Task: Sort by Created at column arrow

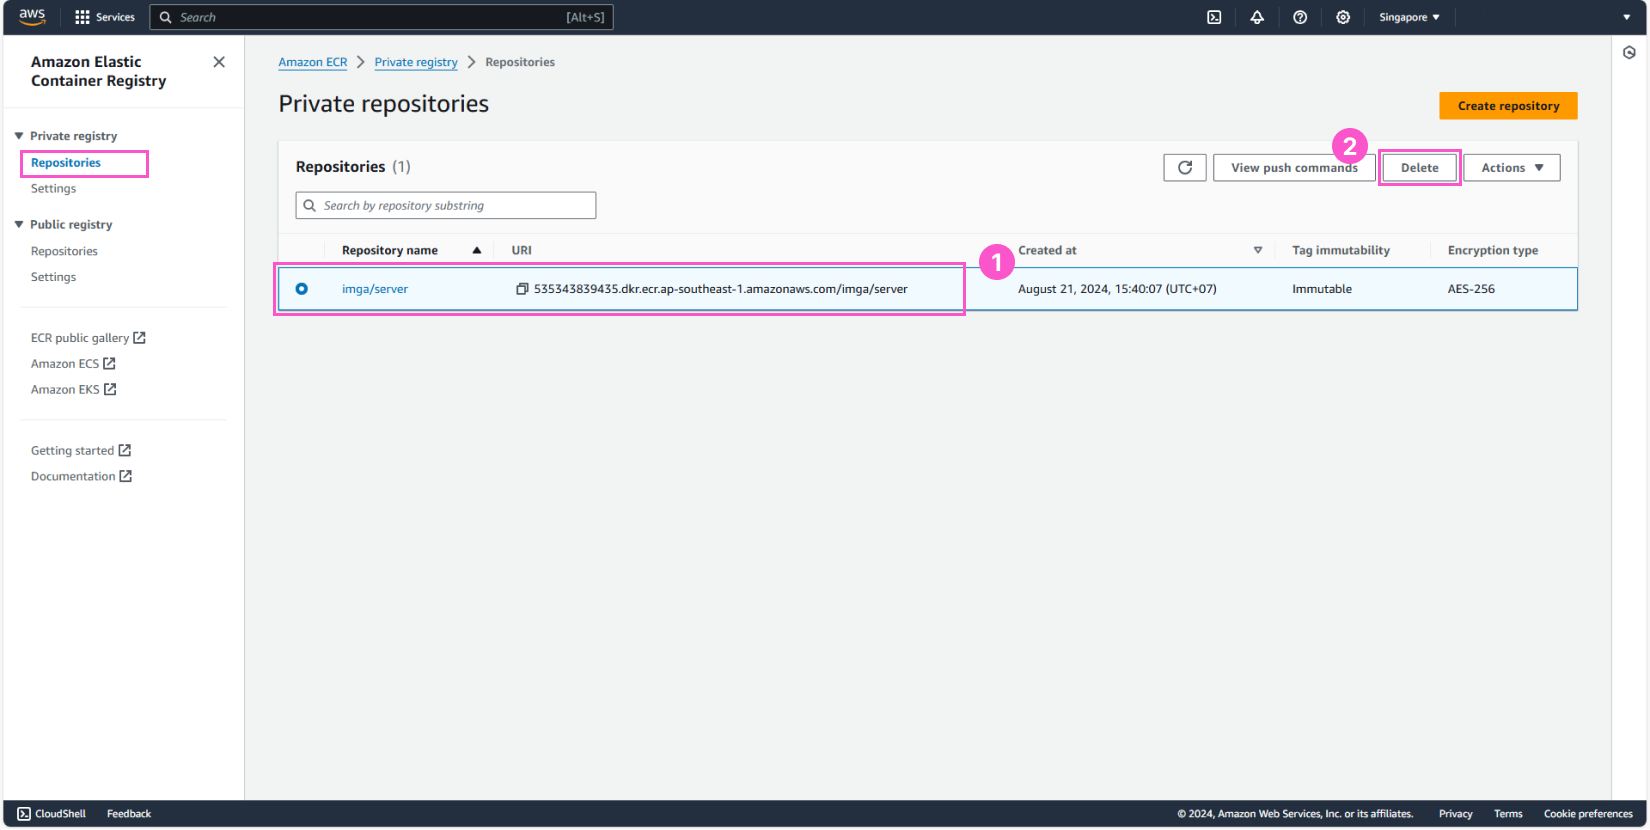Action: [x=1258, y=251]
